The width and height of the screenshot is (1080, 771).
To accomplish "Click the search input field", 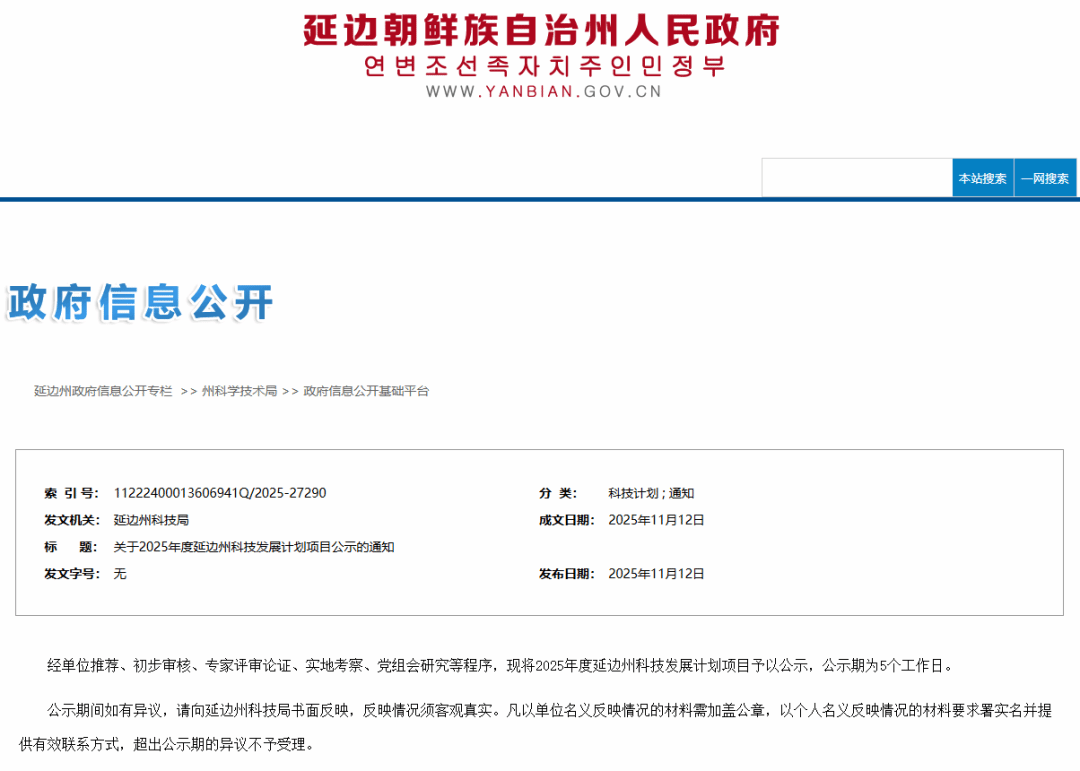I will [856, 178].
